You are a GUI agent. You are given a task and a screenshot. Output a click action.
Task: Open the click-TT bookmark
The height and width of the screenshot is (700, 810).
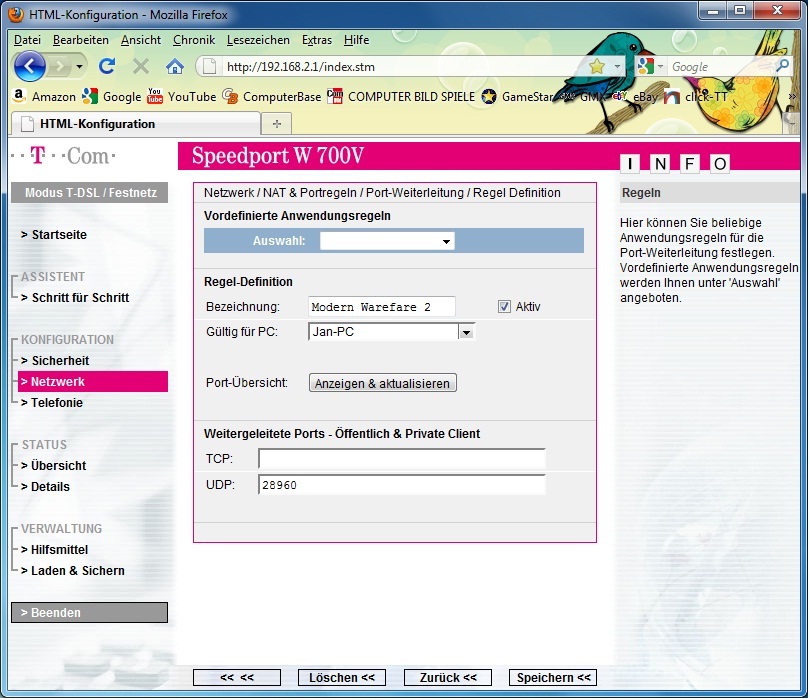695,97
